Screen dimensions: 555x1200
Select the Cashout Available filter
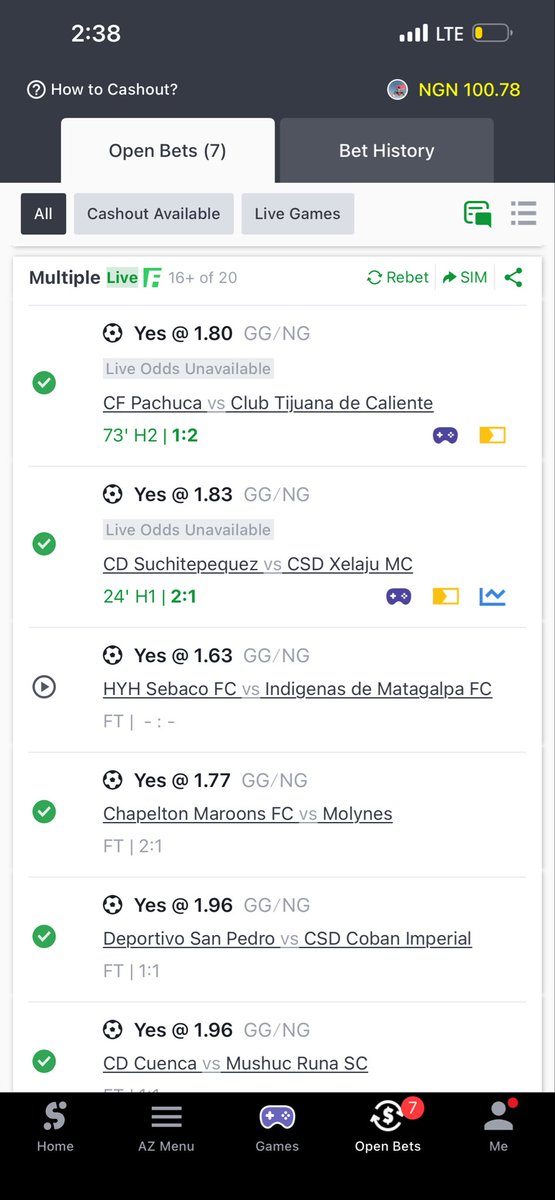pos(153,213)
